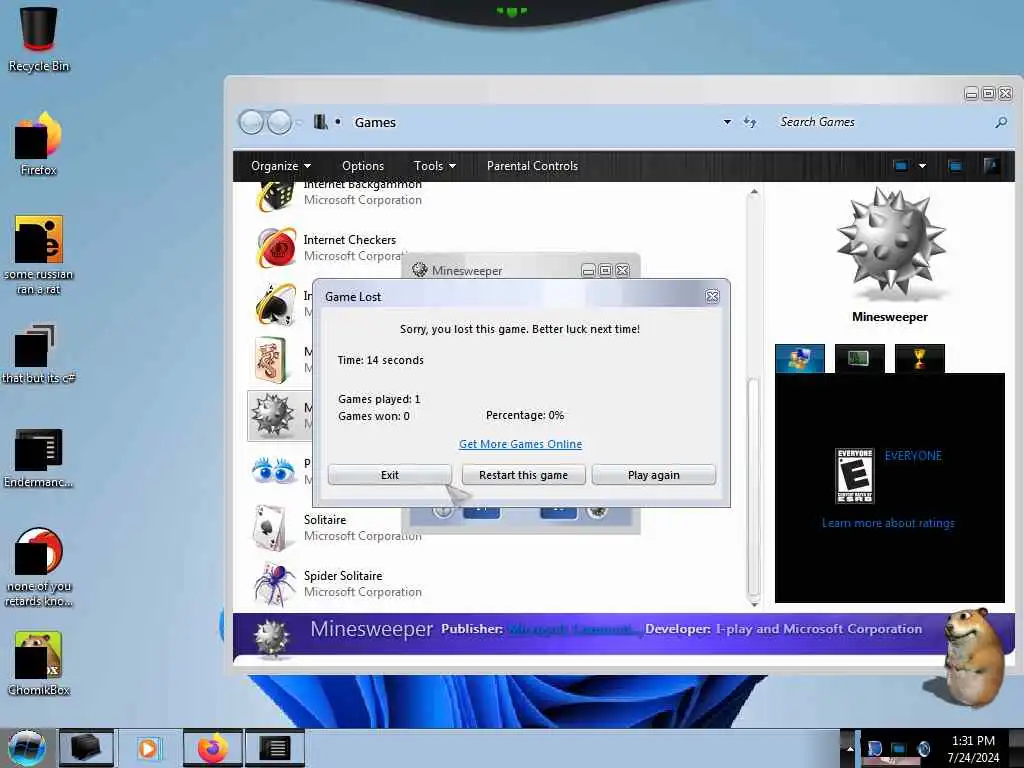This screenshot has height=768, width=1024.
Task: Open the Organize dropdown menu
Action: [x=281, y=166]
